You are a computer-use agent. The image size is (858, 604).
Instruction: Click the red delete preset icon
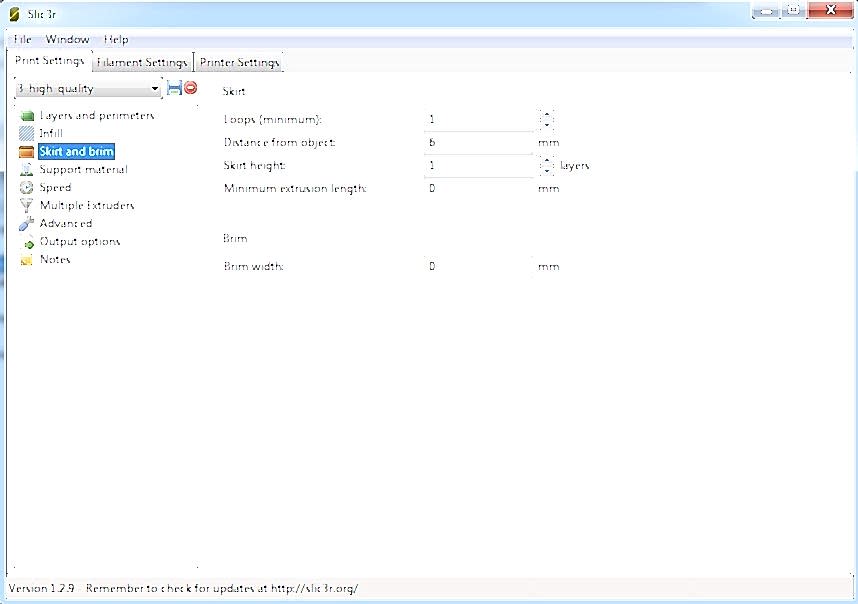[x=190, y=88]
